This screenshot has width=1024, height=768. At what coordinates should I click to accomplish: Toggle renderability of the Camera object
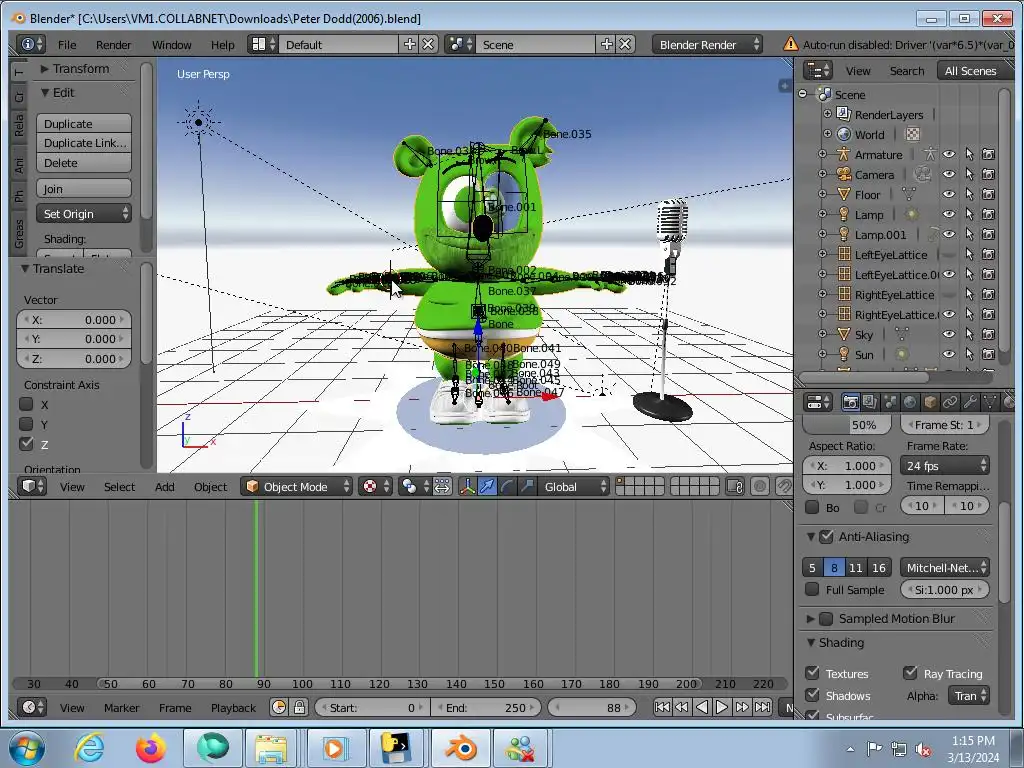[x=989, y=174]
